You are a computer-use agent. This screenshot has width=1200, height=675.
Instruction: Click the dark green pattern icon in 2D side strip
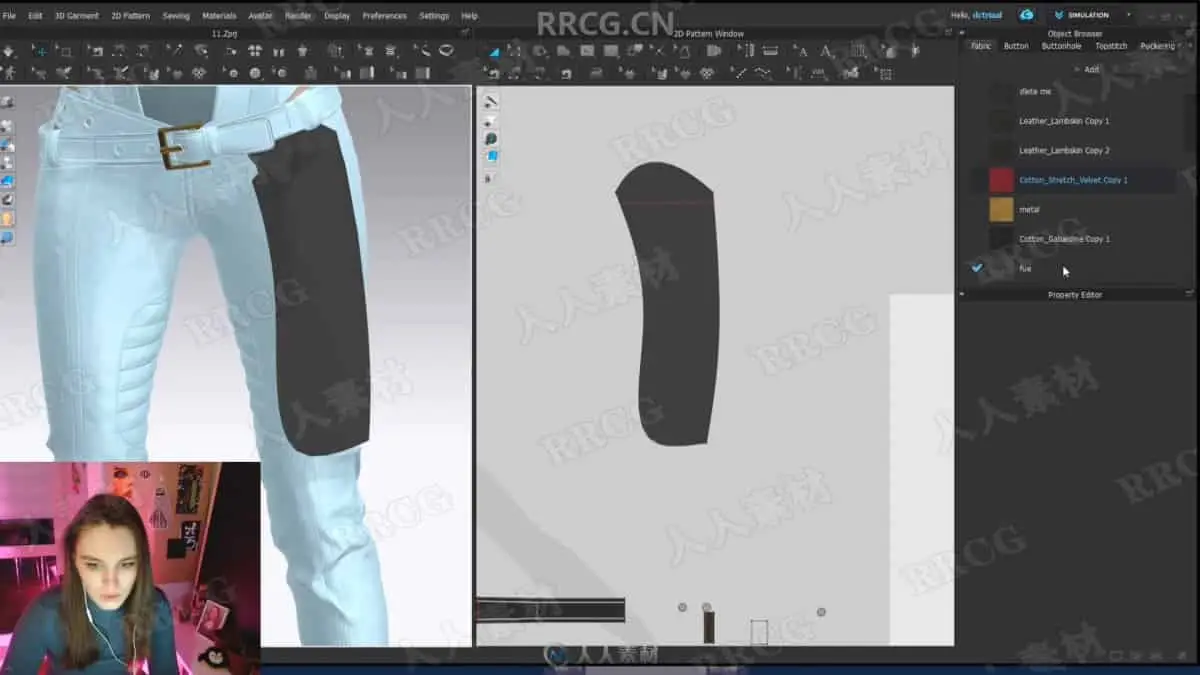tap(490, 139)
